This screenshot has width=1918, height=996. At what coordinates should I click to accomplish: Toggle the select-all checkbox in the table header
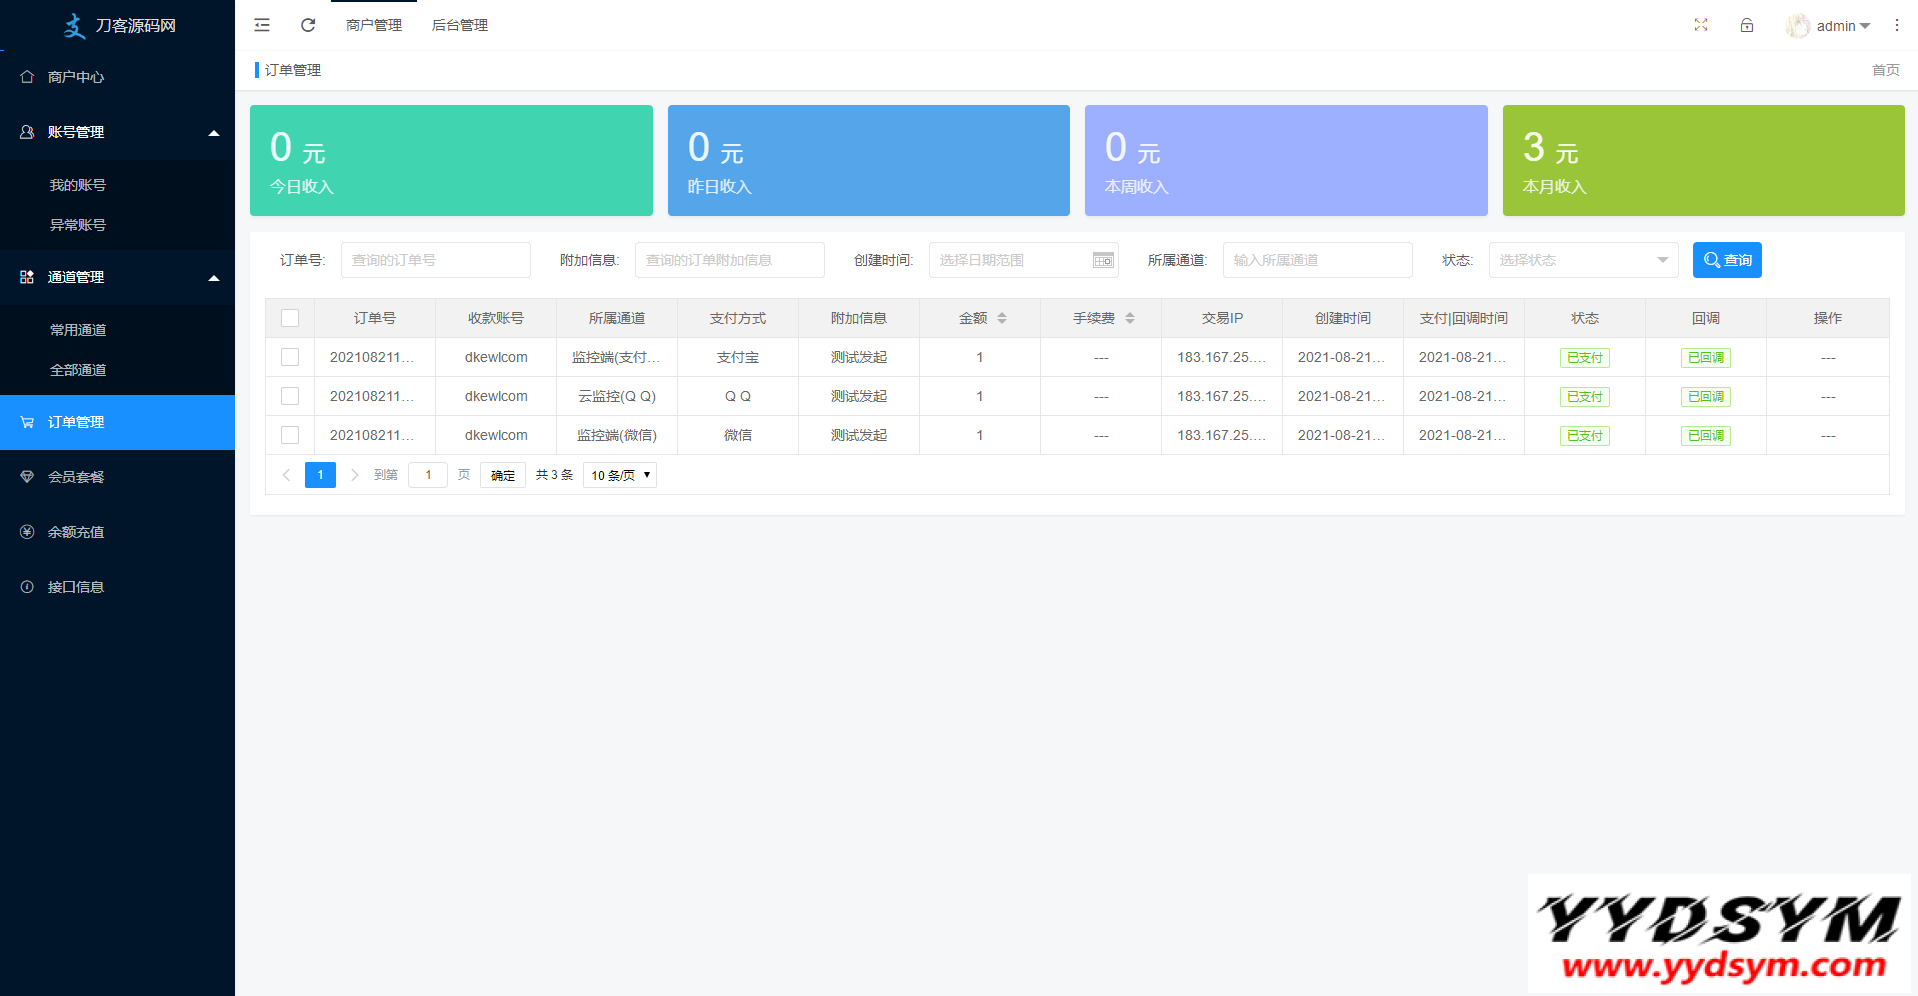pyautogui.click(x=290, y=318)
